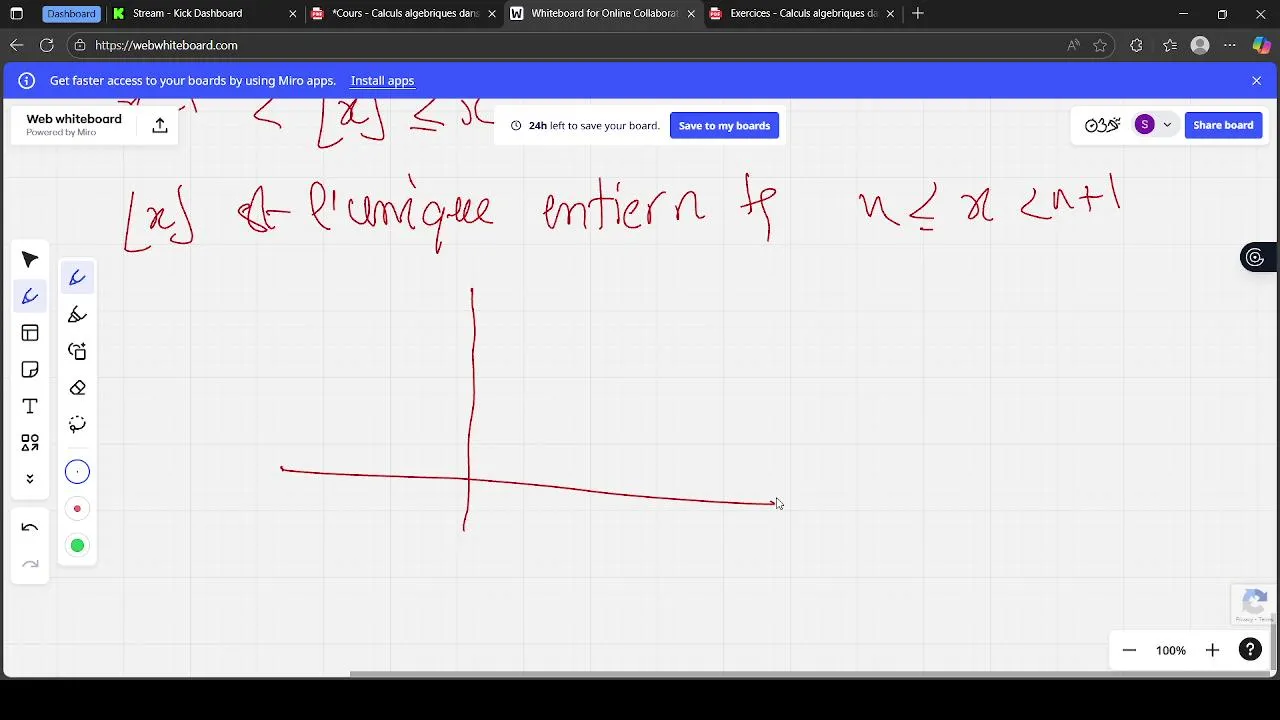Switch to Exercices - Calculs algebriques tab
Image resolution: width=1280 pixels, height=720 pixels.
point(800,14)
